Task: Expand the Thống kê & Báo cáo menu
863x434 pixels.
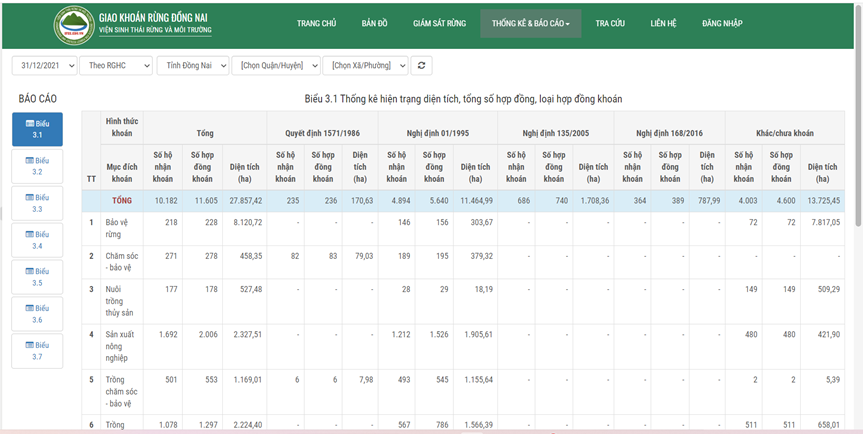Action: (x=531, y=24)
